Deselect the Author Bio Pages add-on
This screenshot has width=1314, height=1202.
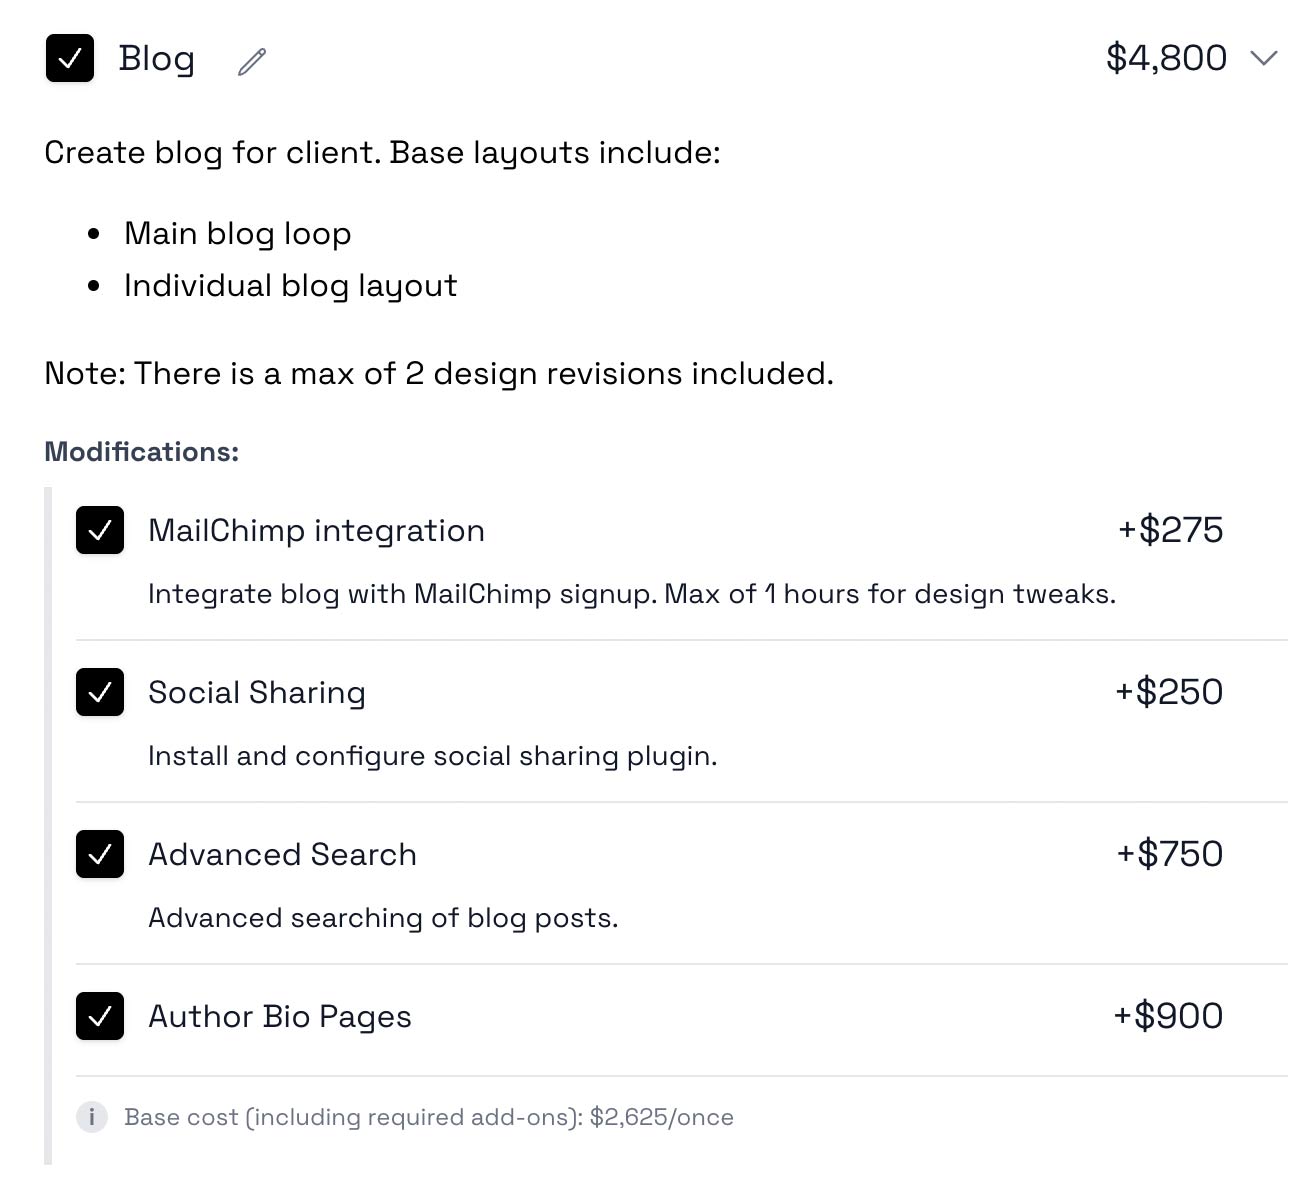[99, 1016]
